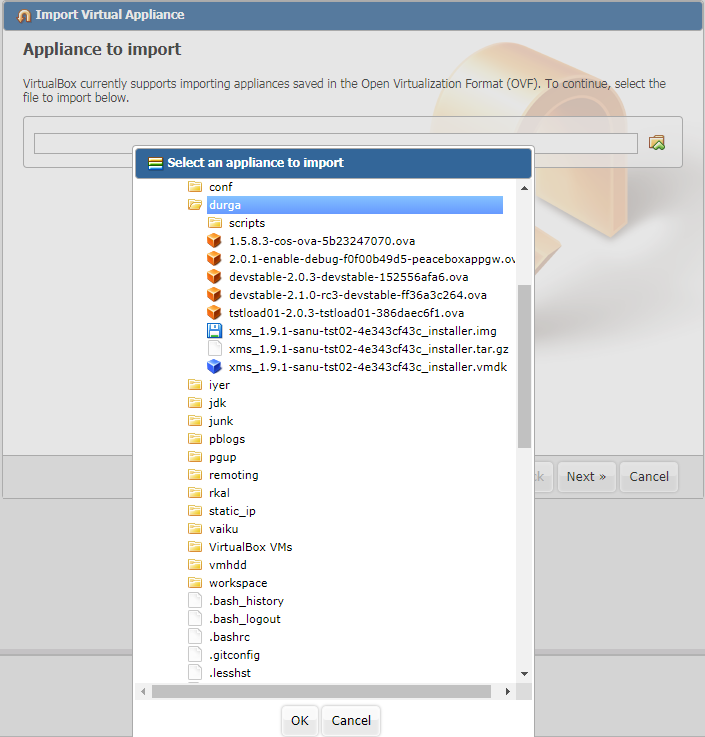The image size is (705, 737).
Task: Click the 1.5.8.3-cos-ova appliance box icon
Action: 213,241
